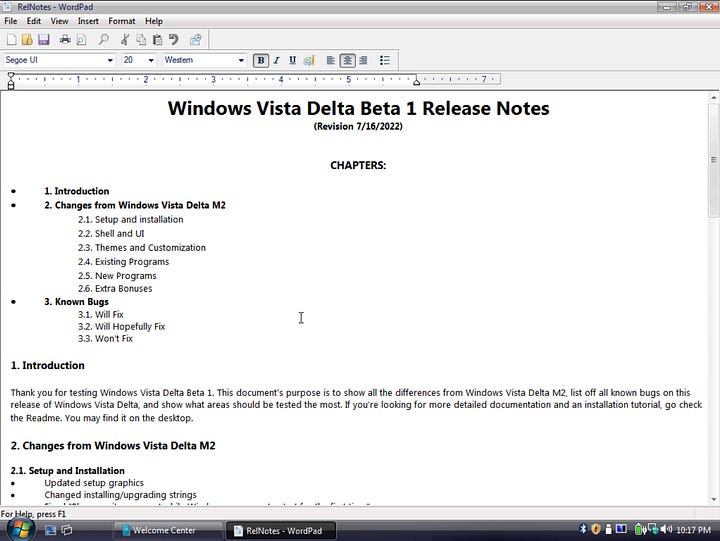Copy selection using the Copy icon
The image size is (720, 541).
tap(141, 40)
